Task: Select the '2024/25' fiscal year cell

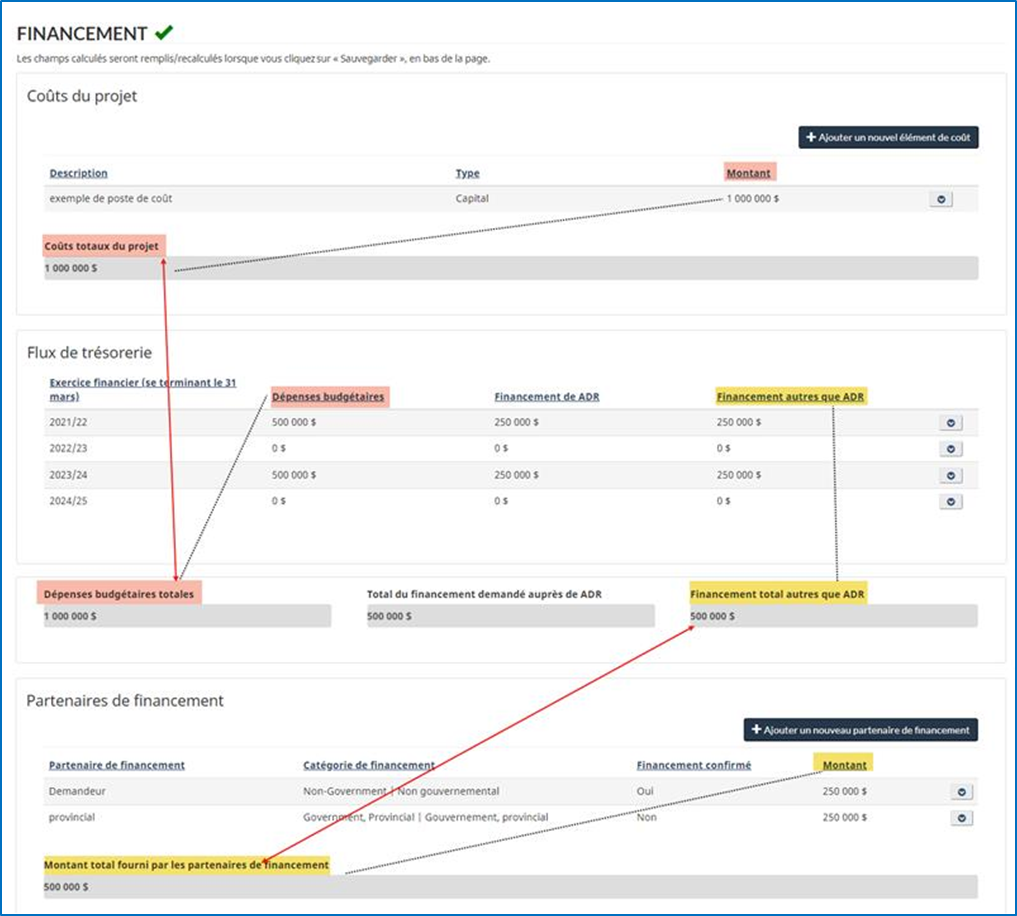Action: (68, 501)
